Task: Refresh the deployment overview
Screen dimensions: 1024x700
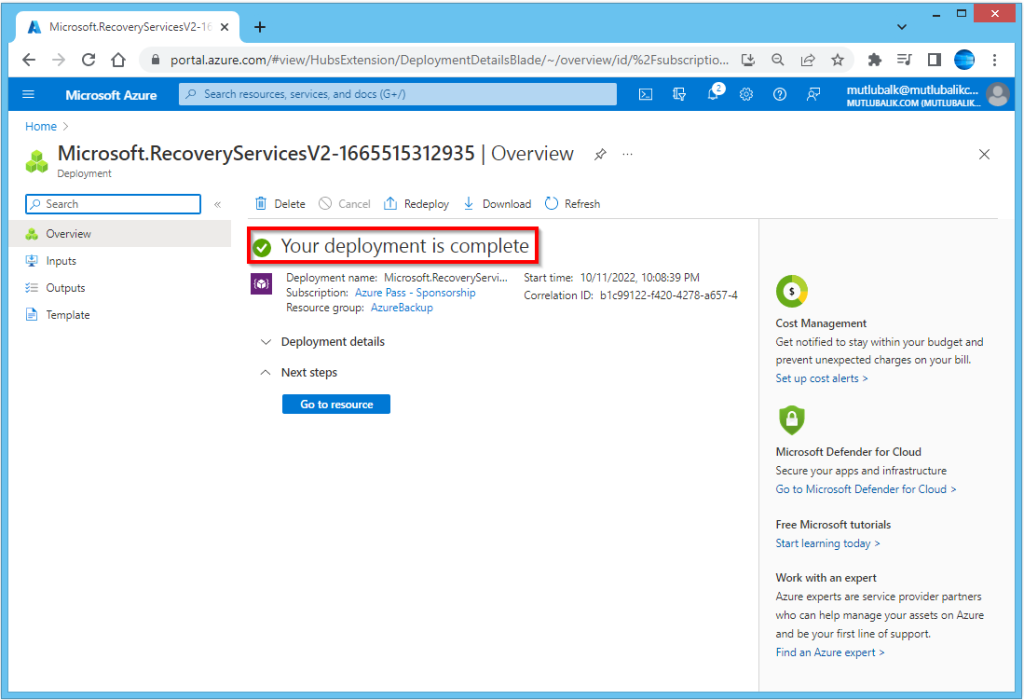Action: [572, 204]
